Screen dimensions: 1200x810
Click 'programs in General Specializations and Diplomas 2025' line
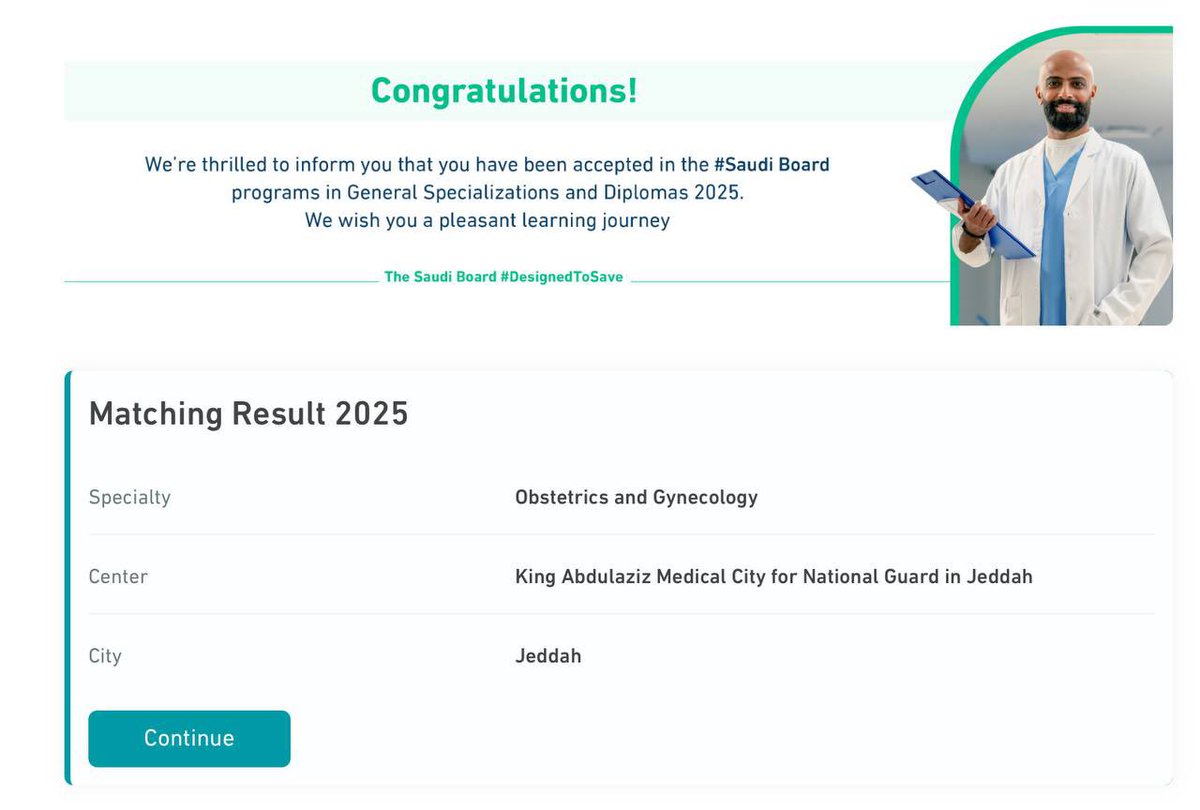click(488, 192)
